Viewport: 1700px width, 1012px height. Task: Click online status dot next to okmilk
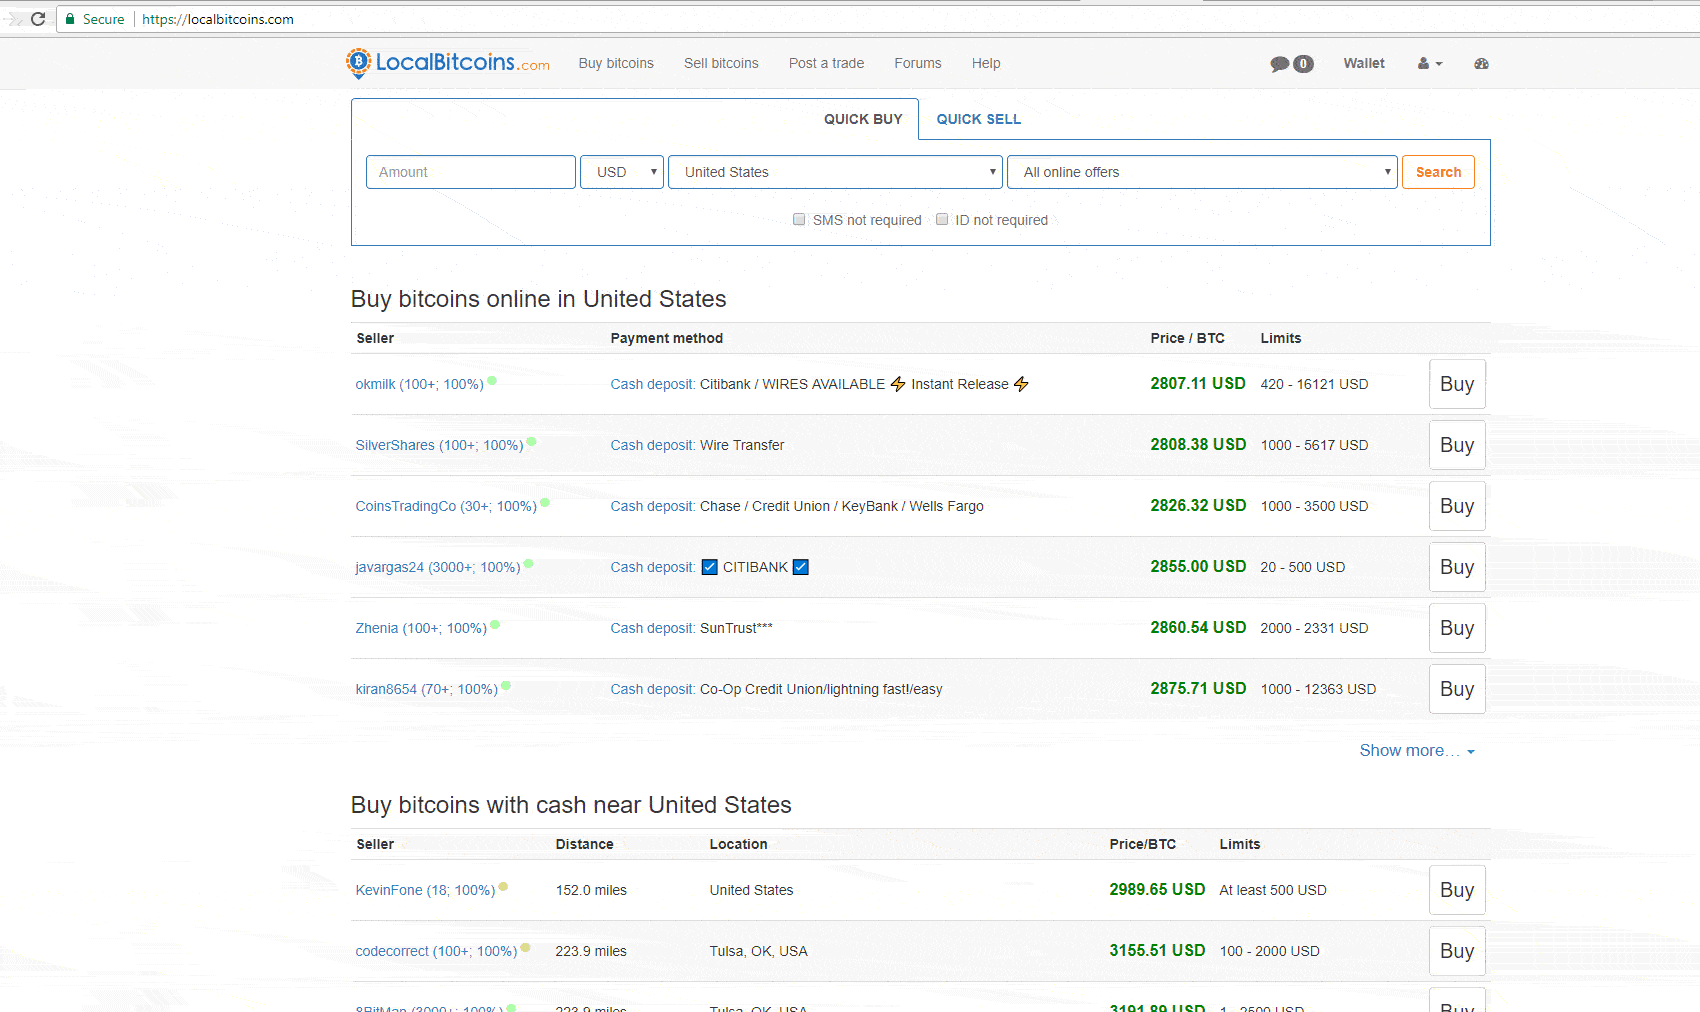click(492, 381)
